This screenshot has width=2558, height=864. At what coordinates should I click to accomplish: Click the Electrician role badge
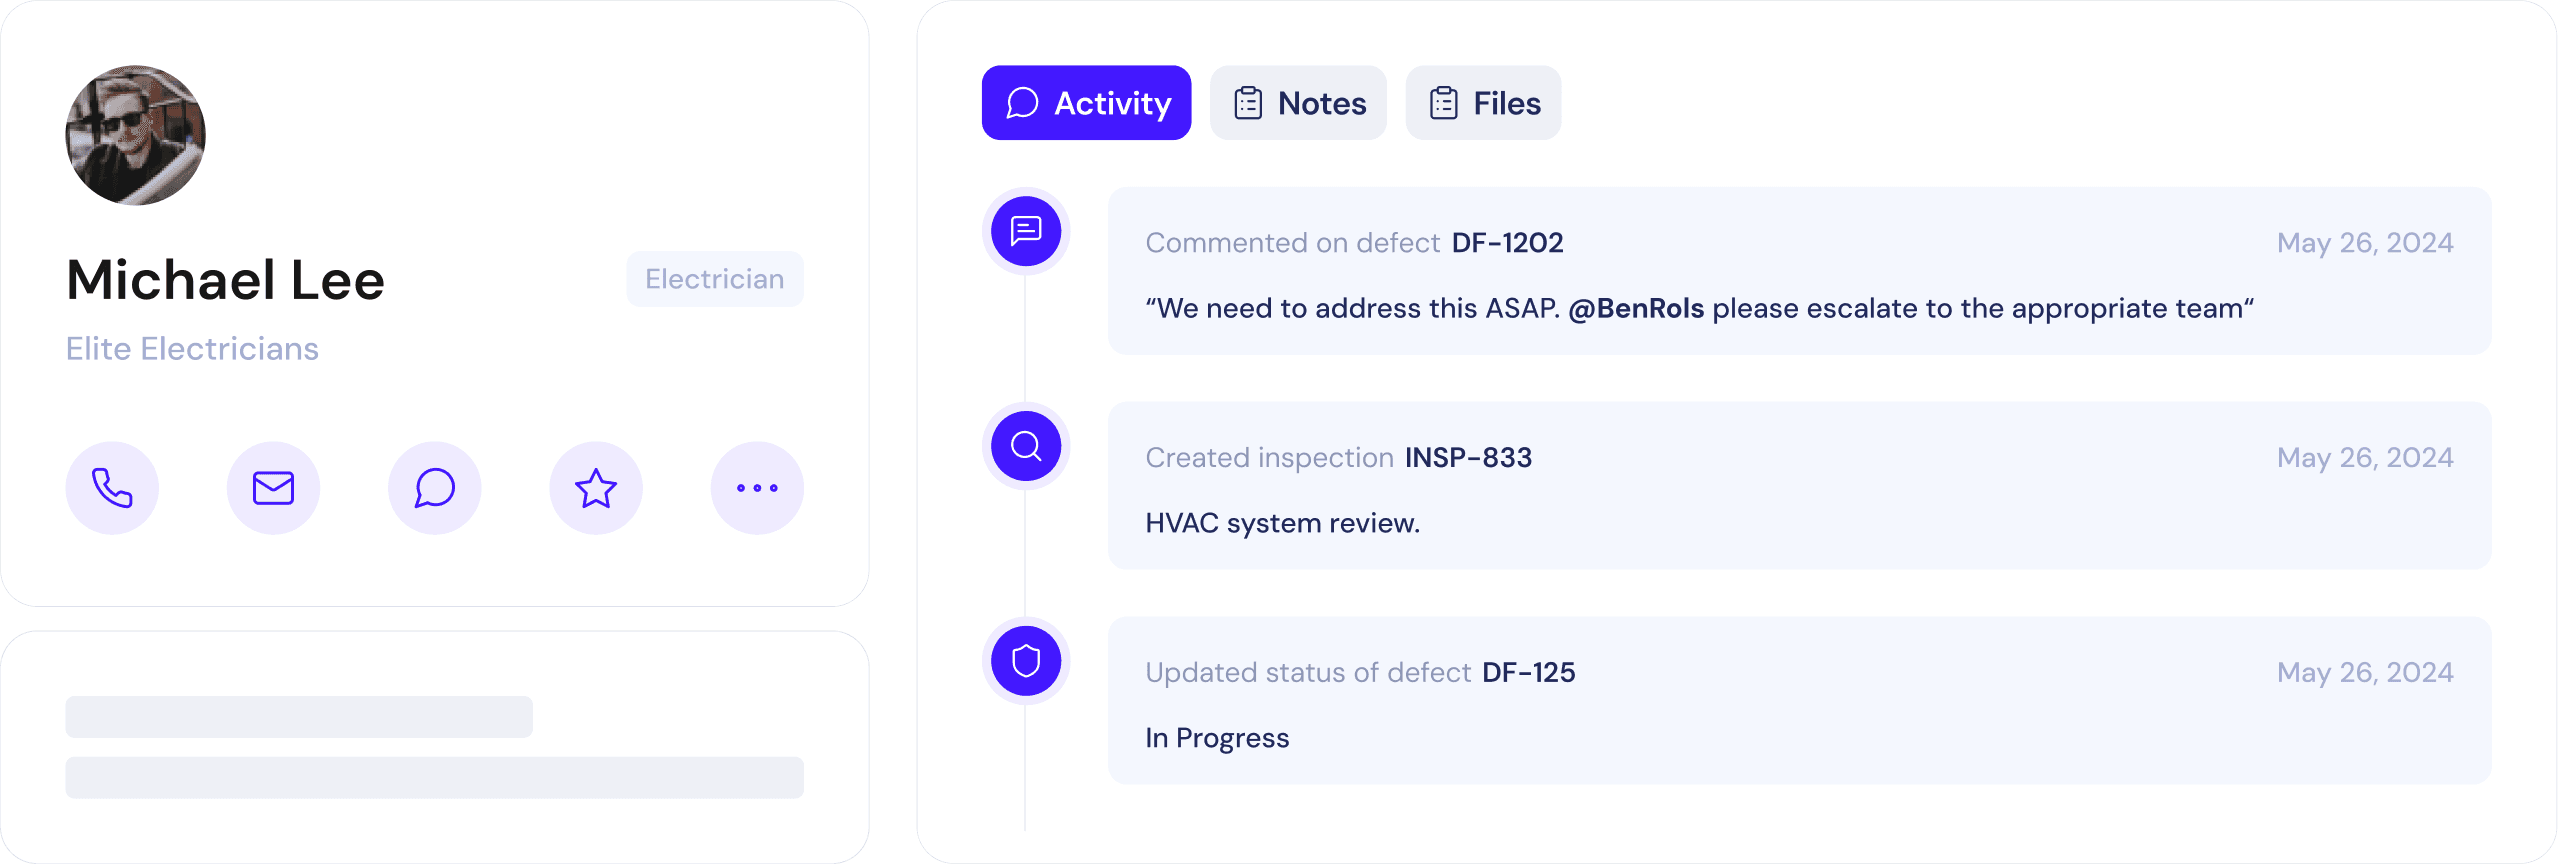click(x=714, y=279)
